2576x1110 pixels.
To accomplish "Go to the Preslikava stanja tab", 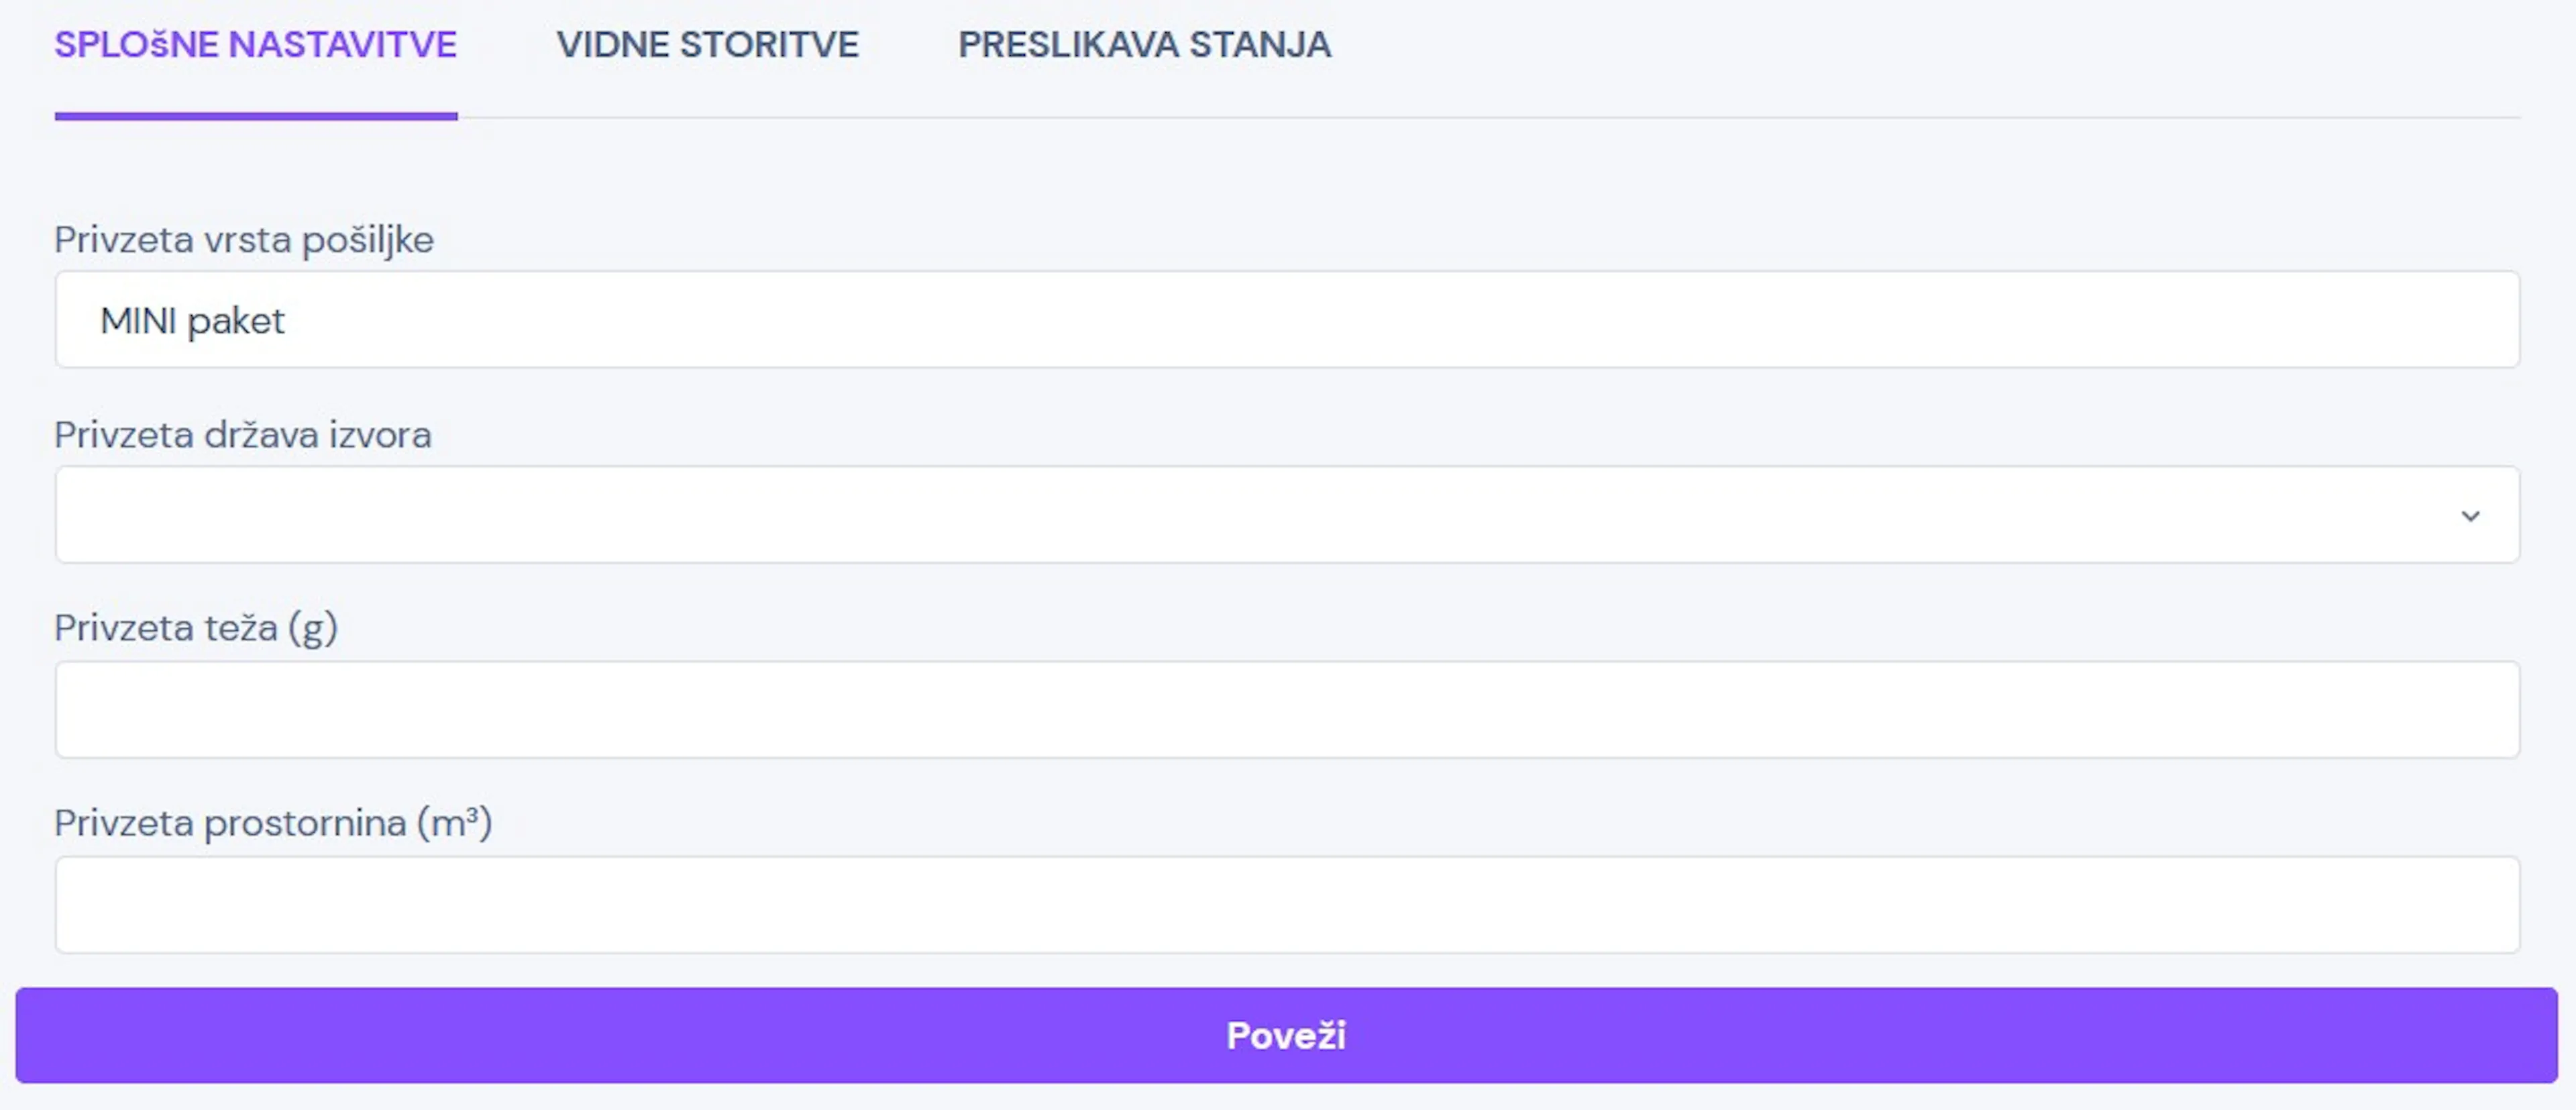I will click(x=1144, y=45).
